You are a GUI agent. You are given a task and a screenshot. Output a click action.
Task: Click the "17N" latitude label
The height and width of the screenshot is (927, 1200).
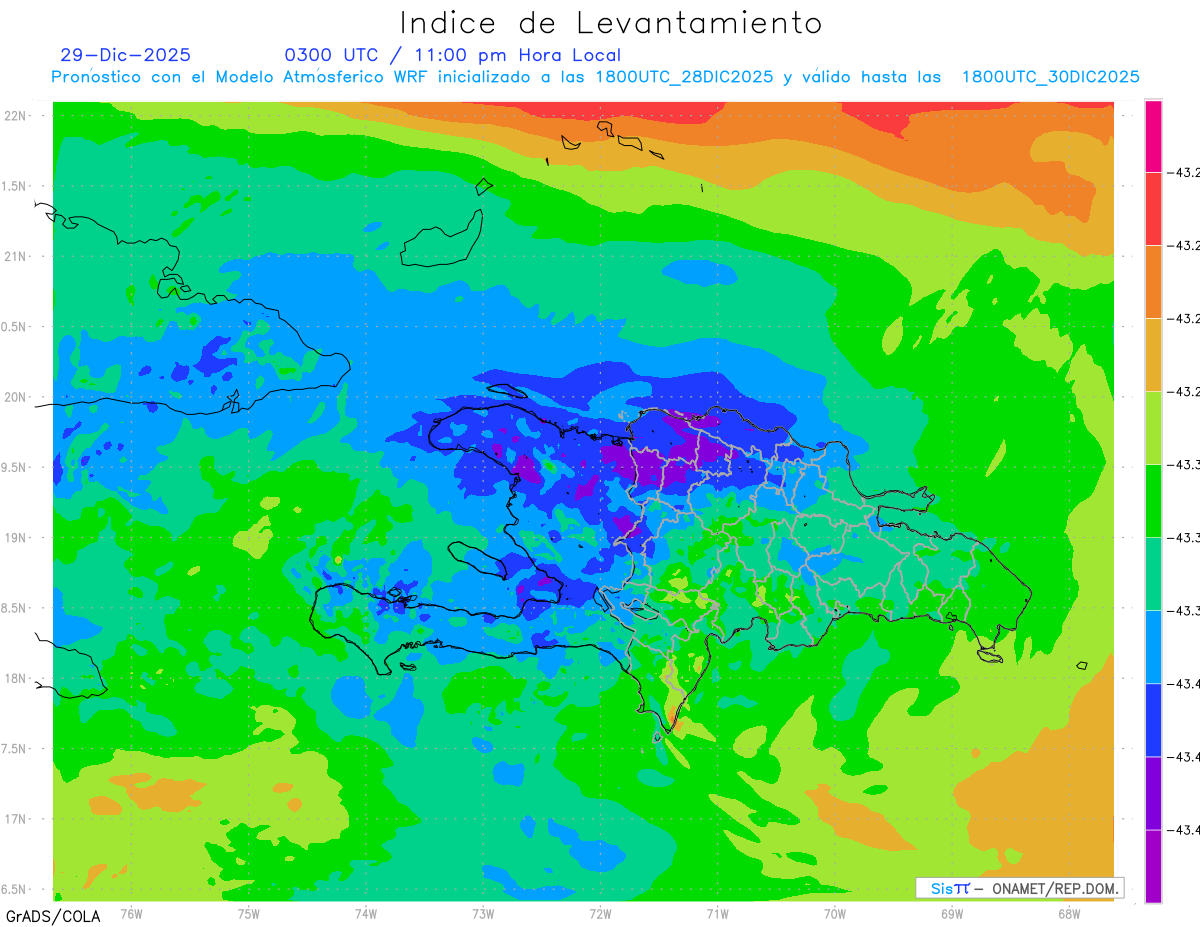coord(15,819)
